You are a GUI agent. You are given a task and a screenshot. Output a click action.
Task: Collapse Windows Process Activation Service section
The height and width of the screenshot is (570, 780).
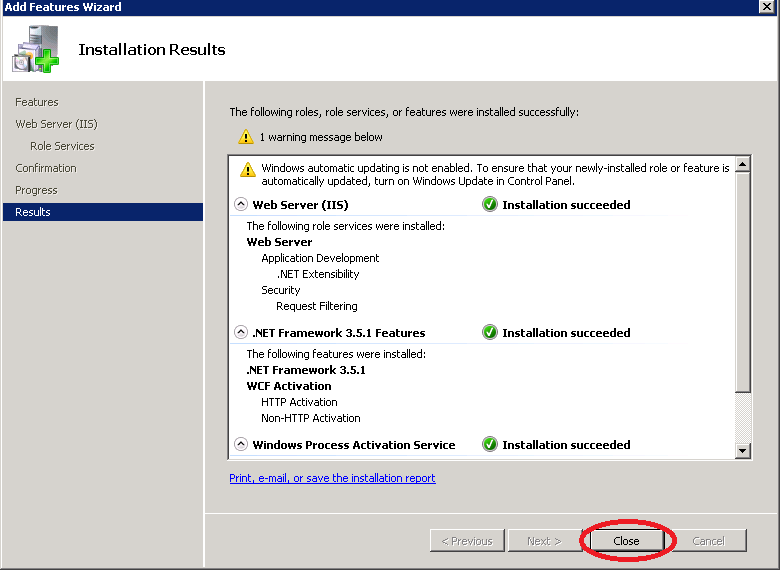(x=241, y=444)
